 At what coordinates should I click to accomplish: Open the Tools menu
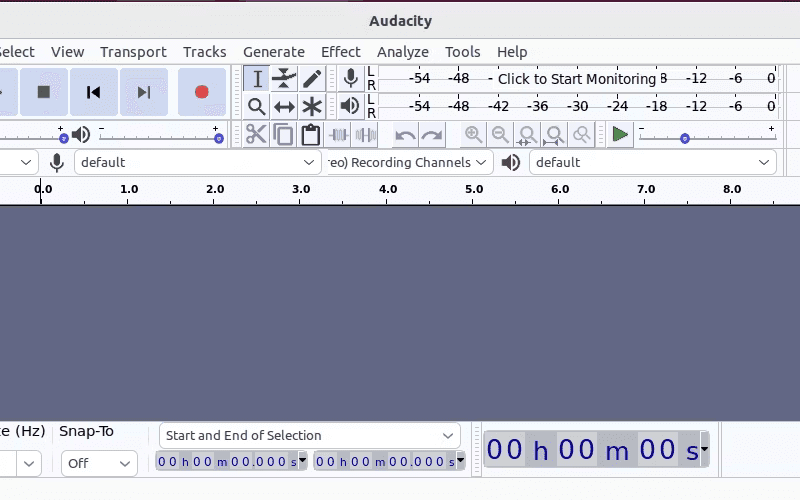[463, 52]
